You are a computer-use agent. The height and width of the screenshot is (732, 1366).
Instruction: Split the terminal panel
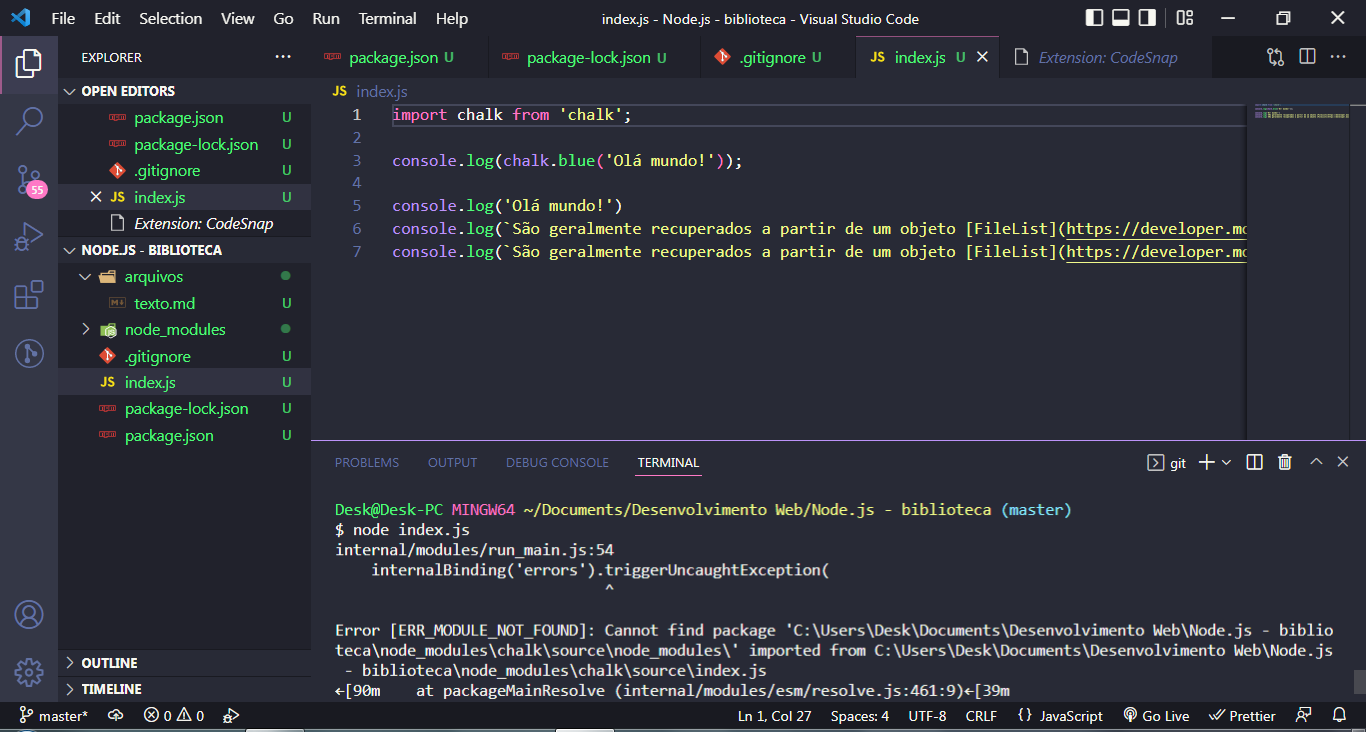[x=1255, y=462]
